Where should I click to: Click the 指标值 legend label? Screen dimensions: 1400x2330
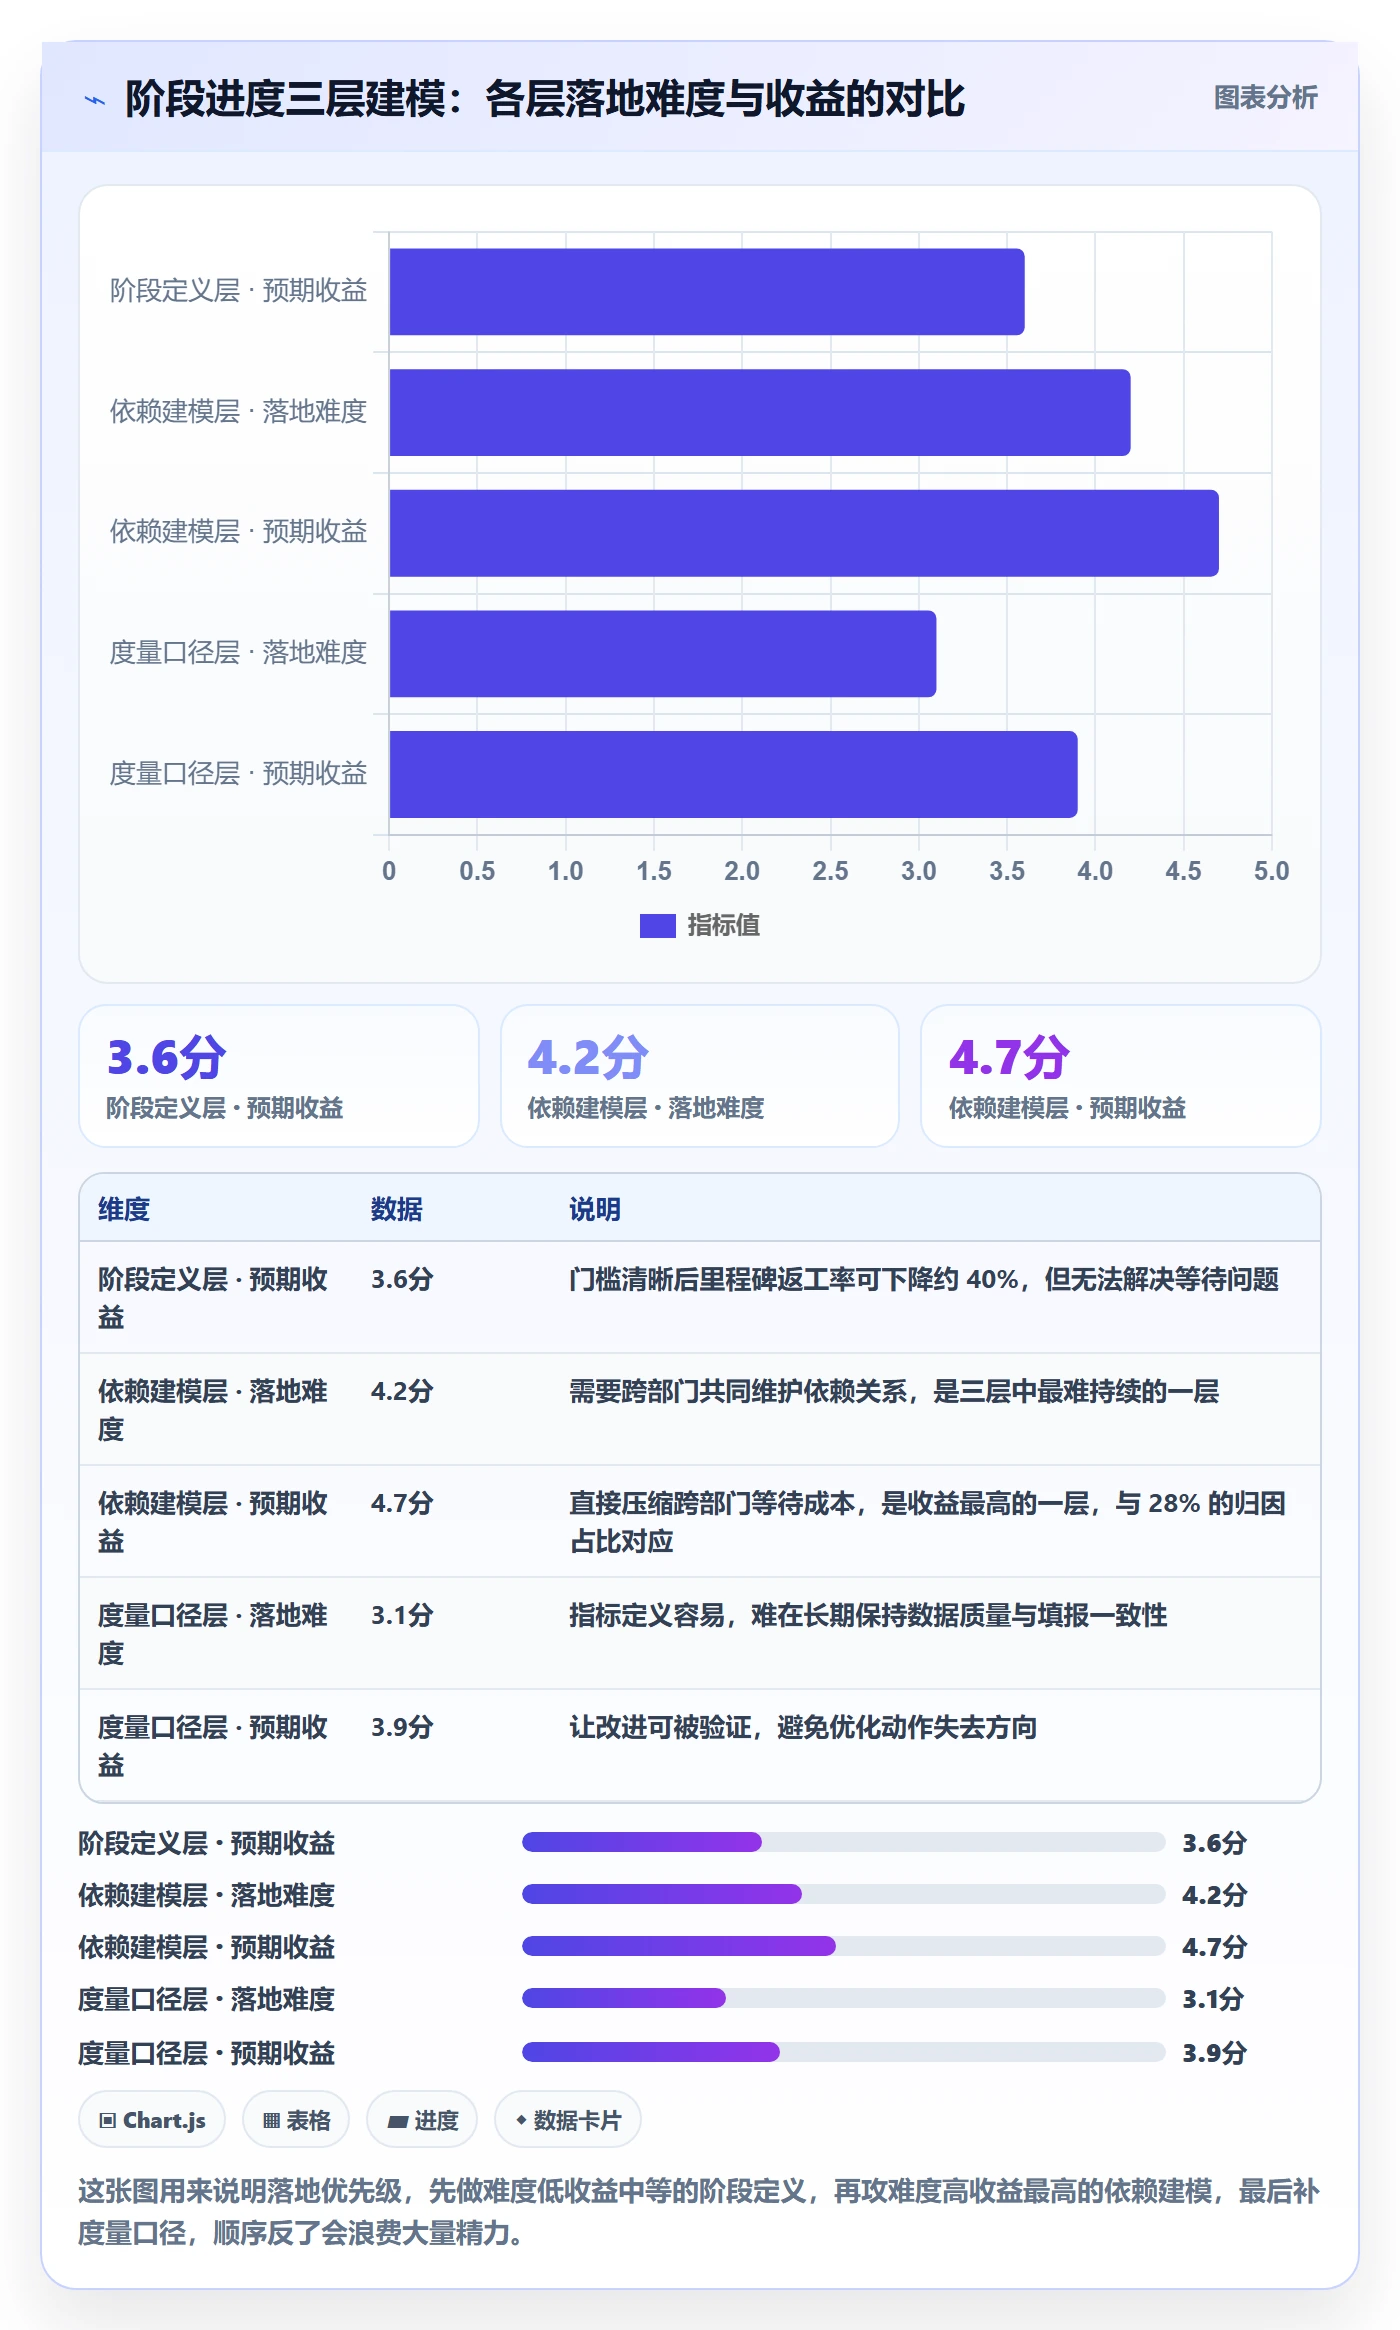click(x=723, y=926)
